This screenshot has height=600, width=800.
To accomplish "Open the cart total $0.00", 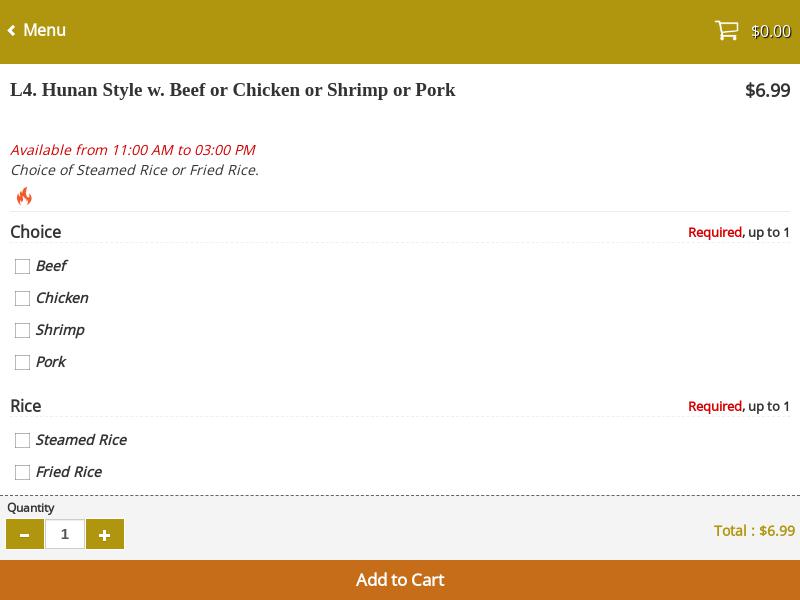I will [x=770, y=31].
